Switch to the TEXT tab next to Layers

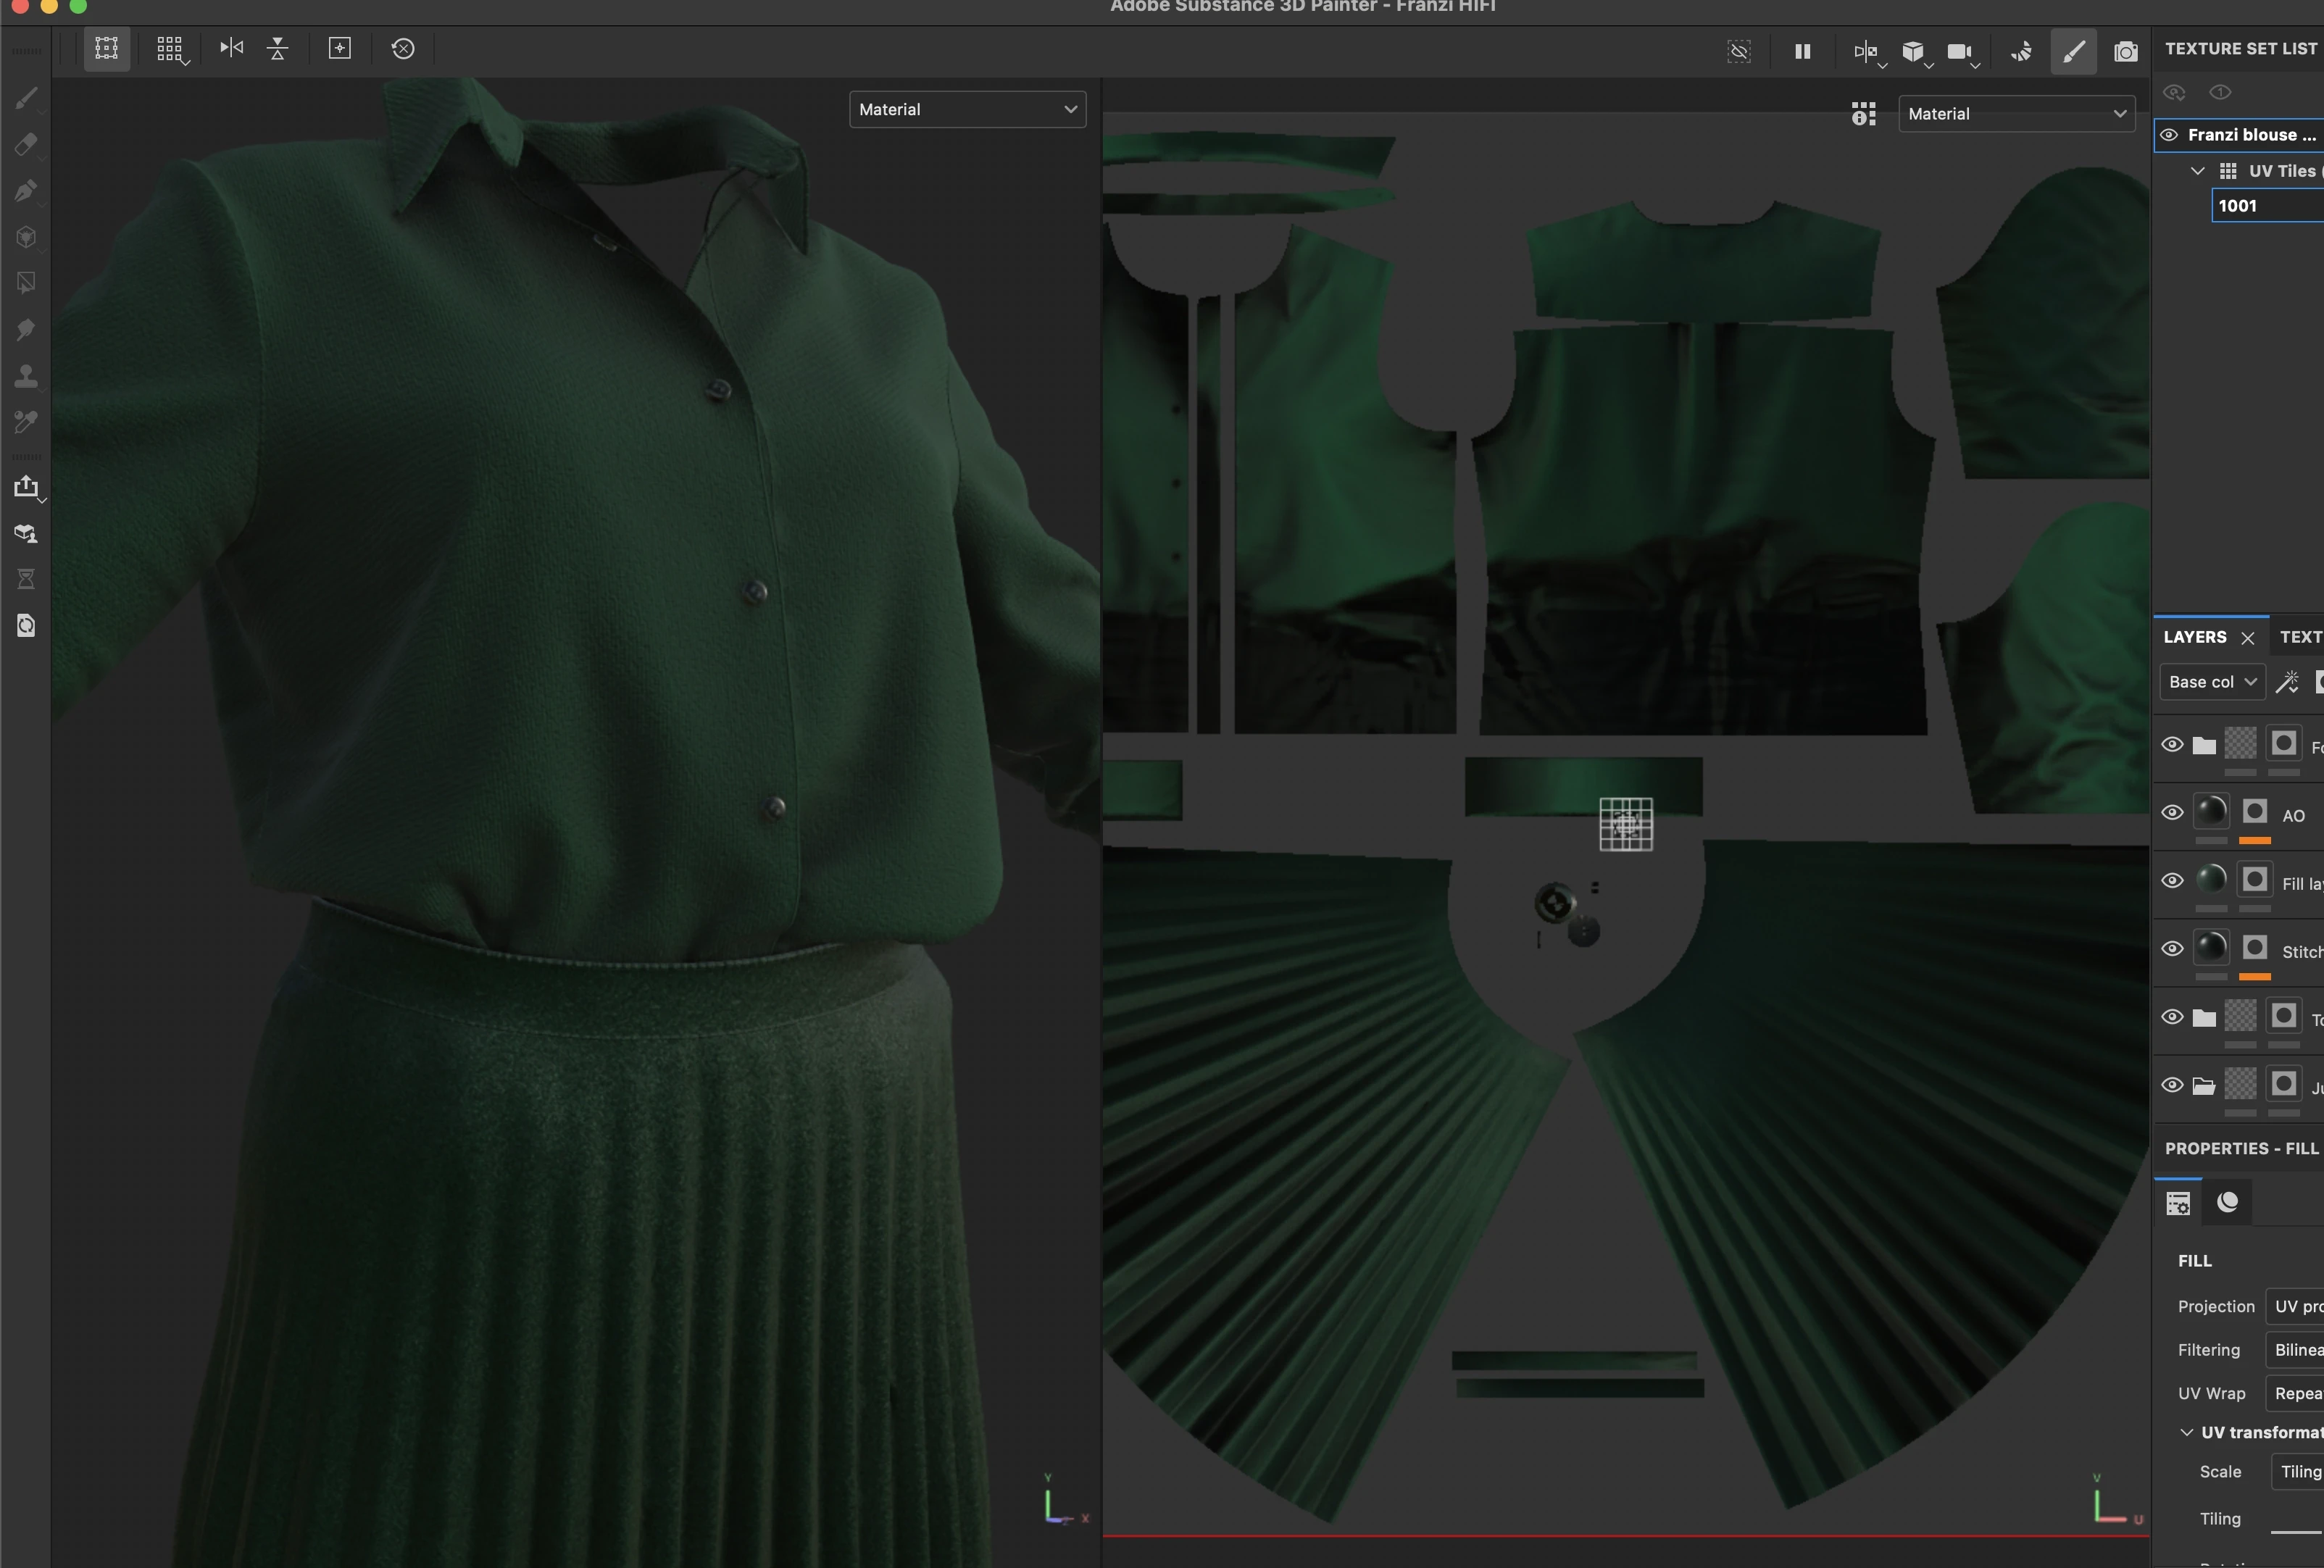click(2300, 637)
